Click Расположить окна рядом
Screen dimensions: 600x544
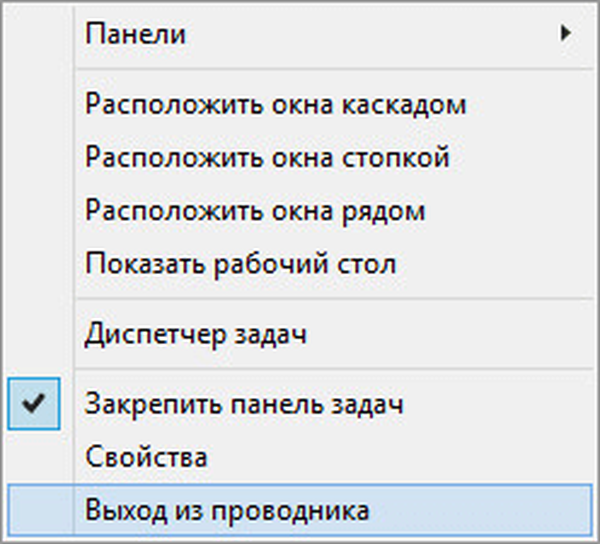255,211
